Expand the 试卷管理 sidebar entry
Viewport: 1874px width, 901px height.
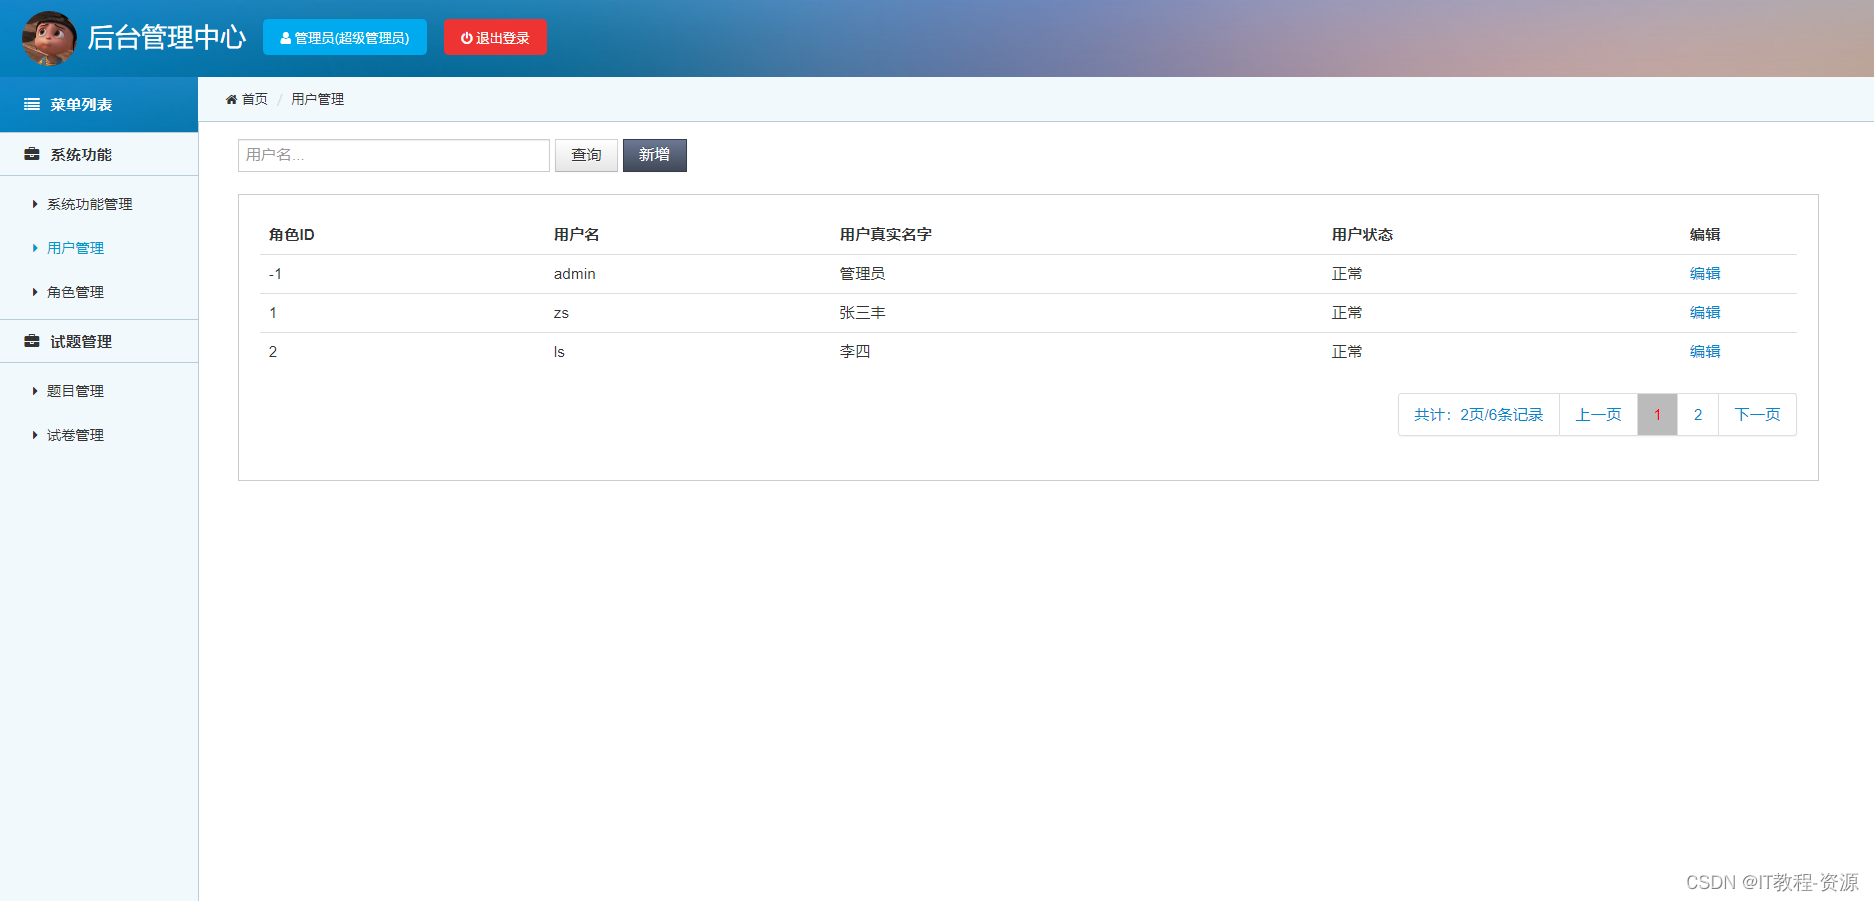tap(74, 435)
